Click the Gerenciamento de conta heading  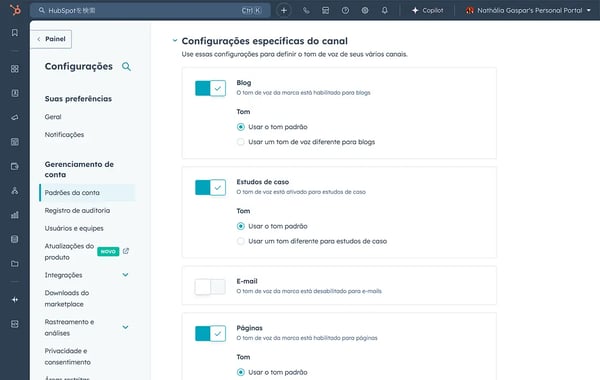coord(79,169)
